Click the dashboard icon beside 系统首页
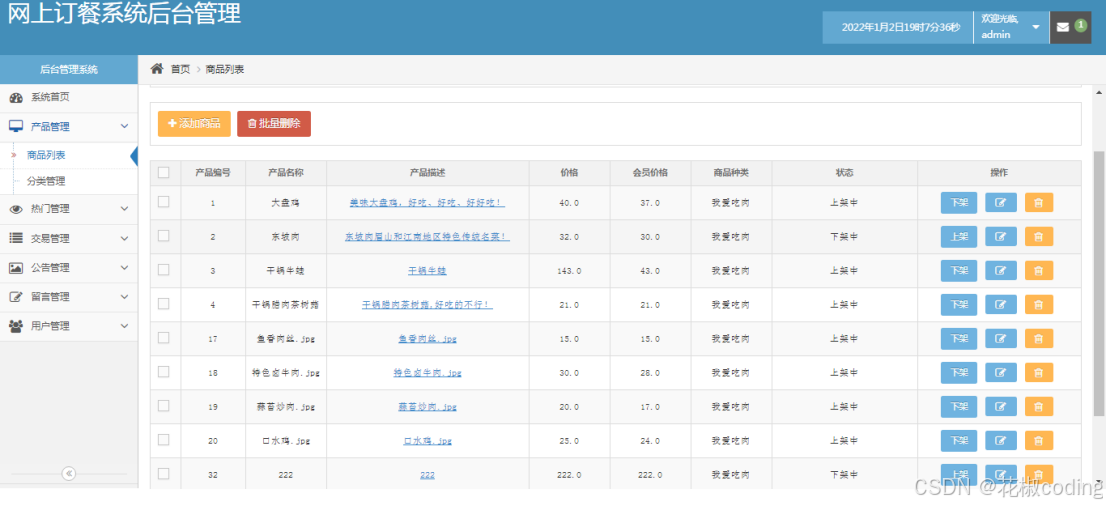Image resolution: width=1107 pixels, height=507 pixels. click(16, 97)
